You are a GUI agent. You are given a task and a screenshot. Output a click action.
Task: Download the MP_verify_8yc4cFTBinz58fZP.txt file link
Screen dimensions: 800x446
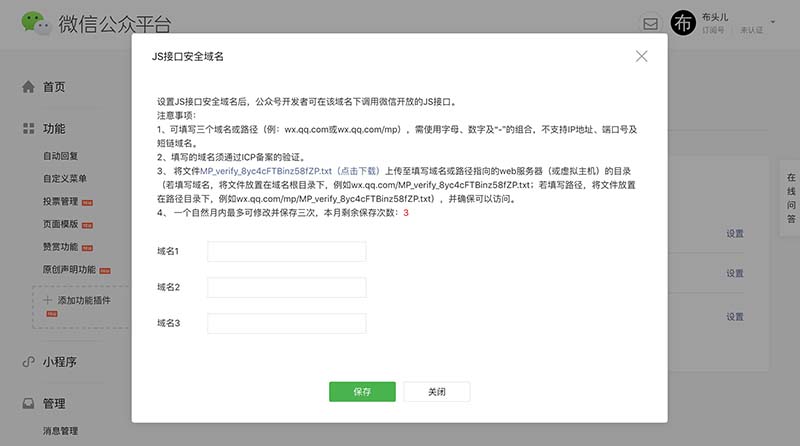[x=290, y=171]
